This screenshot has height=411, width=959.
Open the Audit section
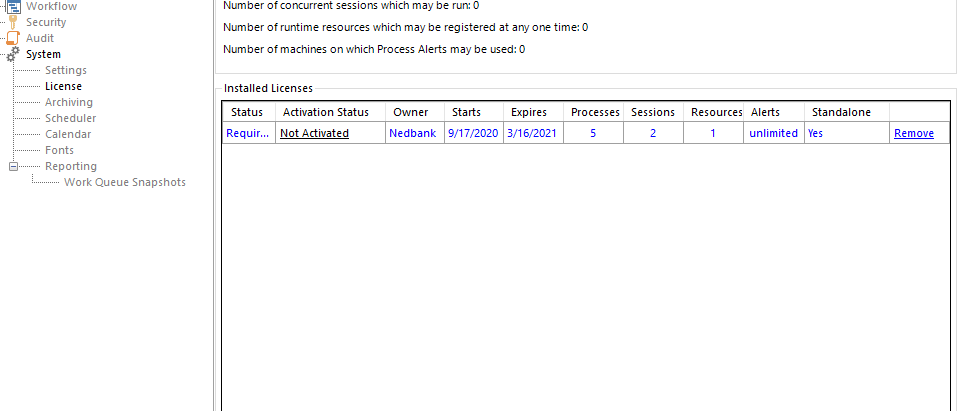[40, 39]
